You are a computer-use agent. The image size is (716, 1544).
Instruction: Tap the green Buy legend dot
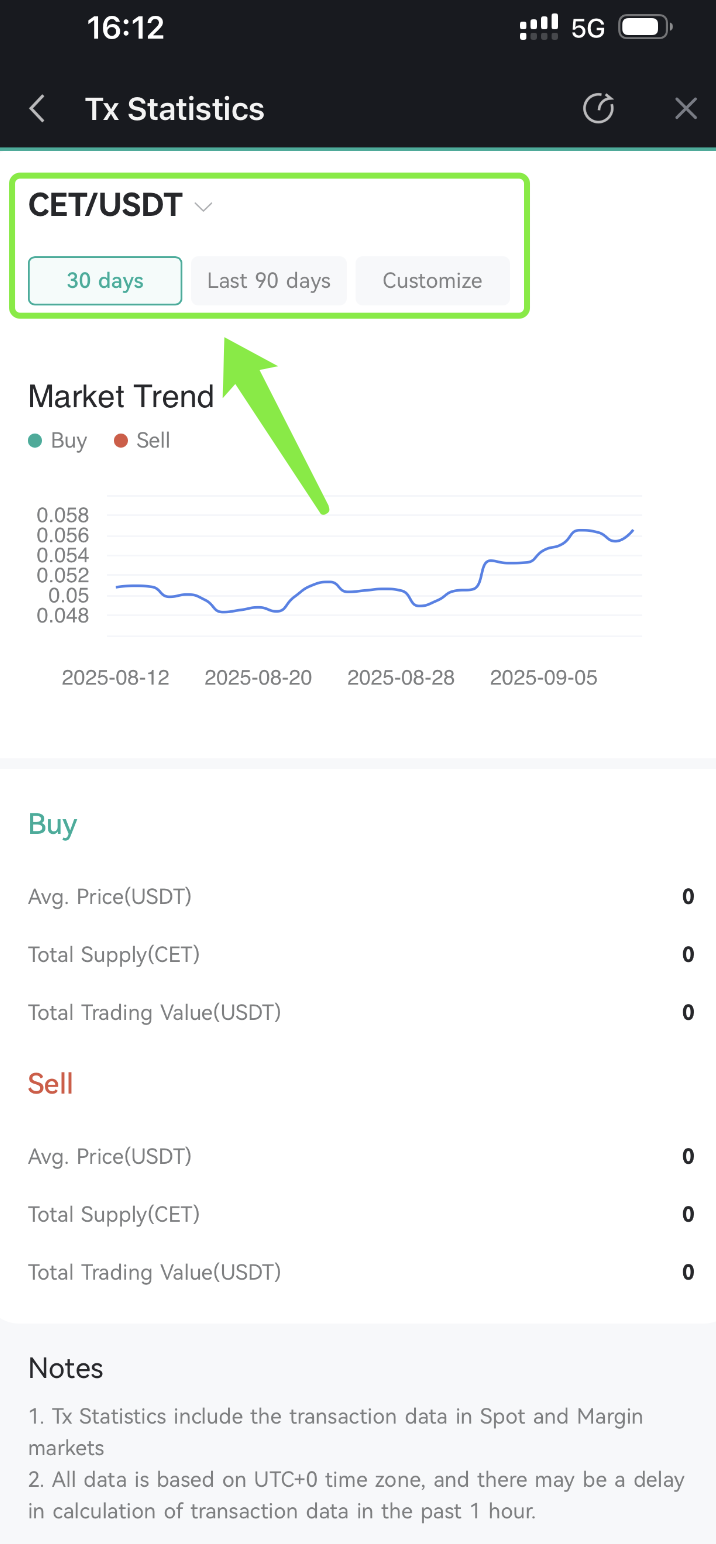click(35, 440)
